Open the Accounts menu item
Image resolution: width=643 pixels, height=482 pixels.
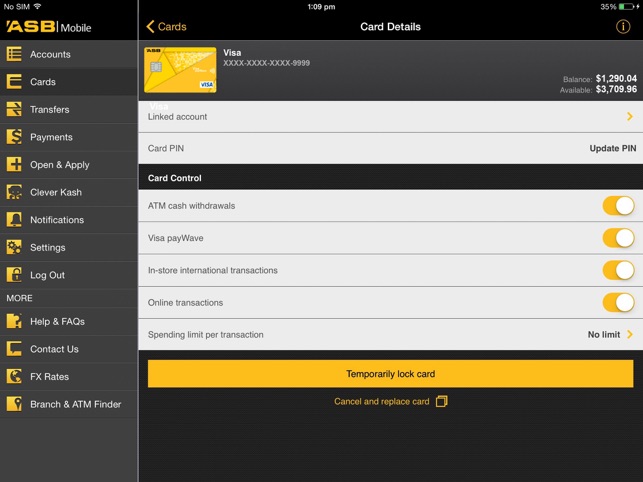[69, 54]
